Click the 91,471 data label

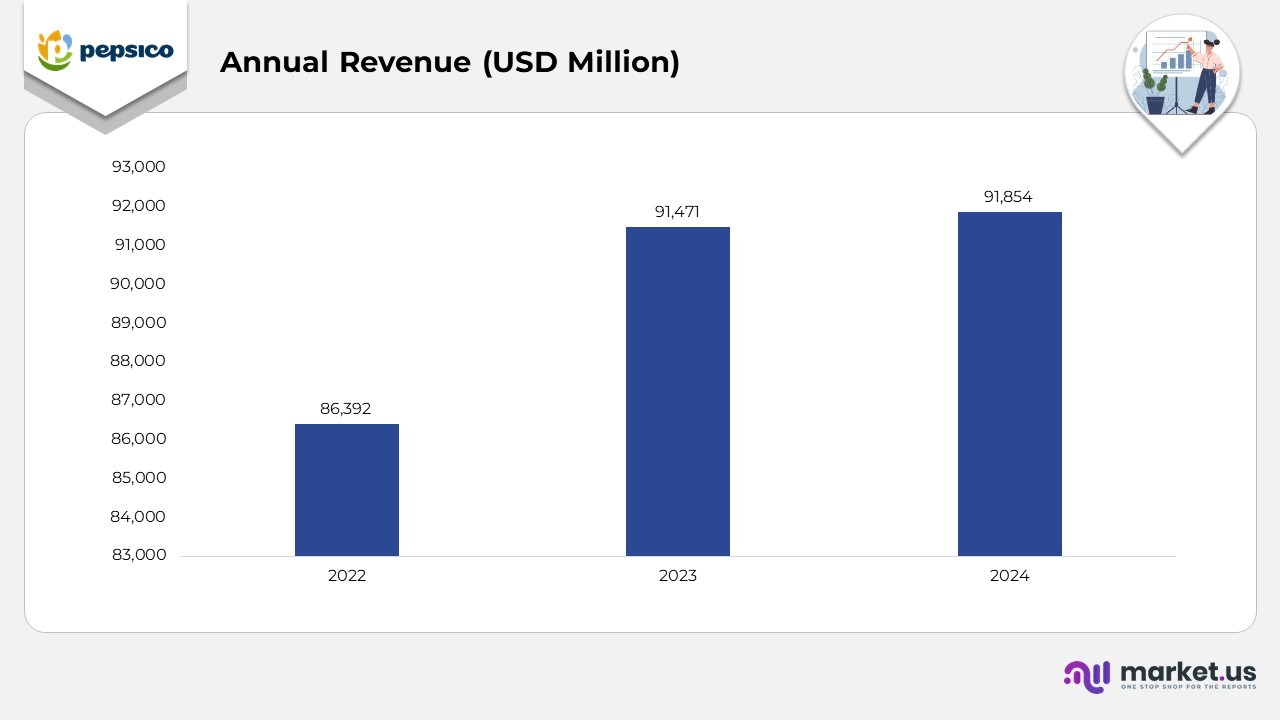coord(678,211)
